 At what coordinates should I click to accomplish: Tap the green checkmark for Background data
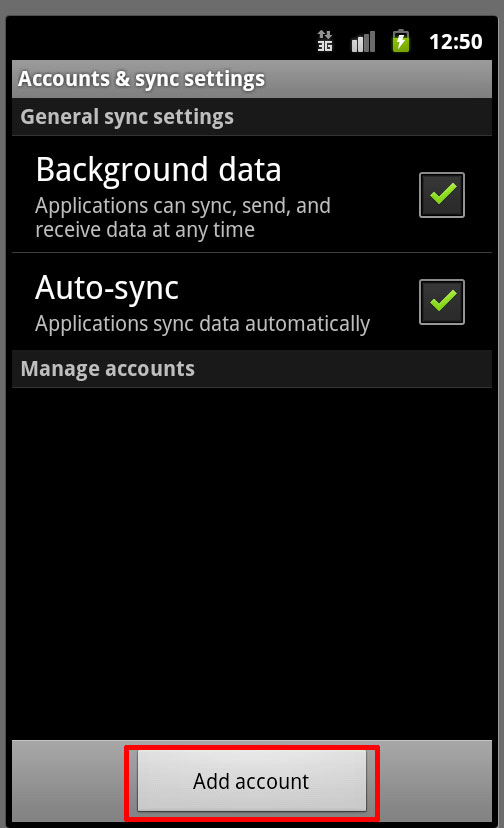[x=443, y=194]
